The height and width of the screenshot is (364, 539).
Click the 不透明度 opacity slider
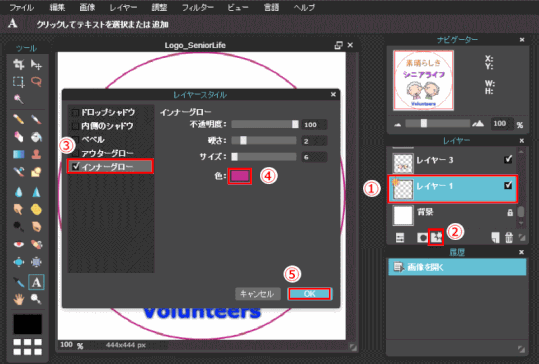coord(265,124)
